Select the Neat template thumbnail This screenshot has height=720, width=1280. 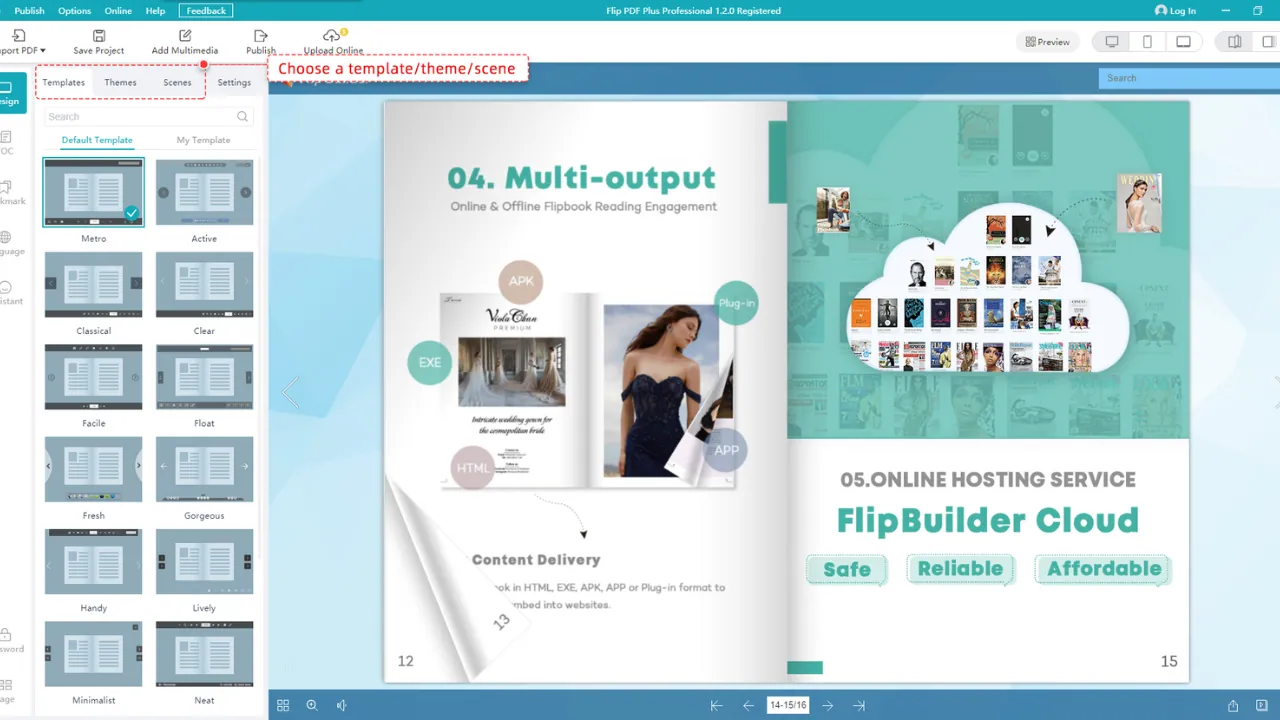click(x=204, y=654)
